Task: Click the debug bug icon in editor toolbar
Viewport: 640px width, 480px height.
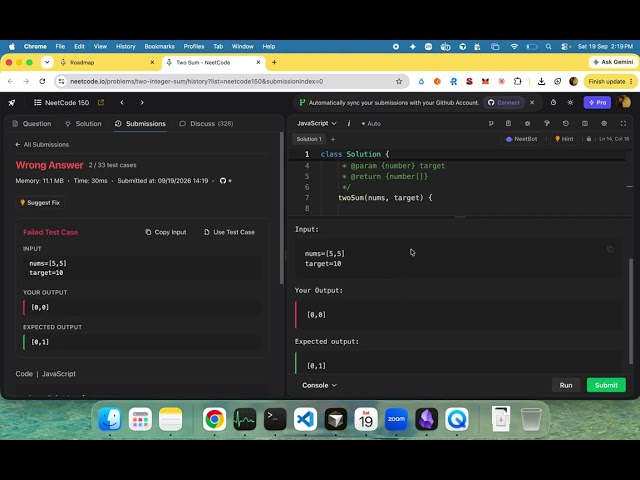Action: pyautogui.click(x=527, y=123)
